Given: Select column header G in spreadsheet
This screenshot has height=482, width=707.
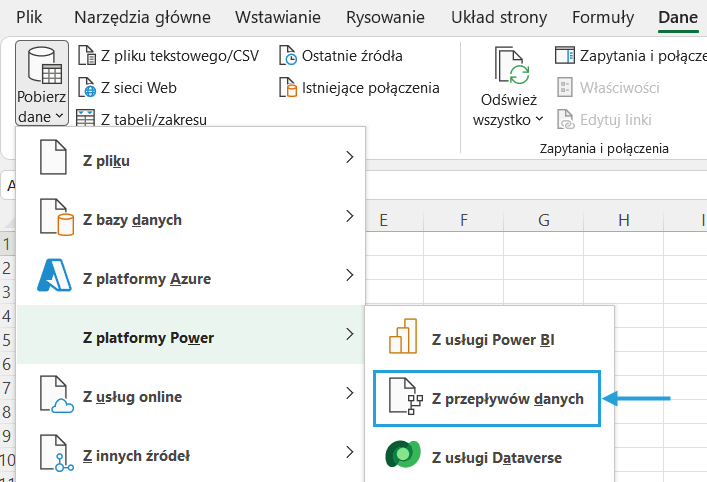Looking at the screenshot, I should 543,220.
